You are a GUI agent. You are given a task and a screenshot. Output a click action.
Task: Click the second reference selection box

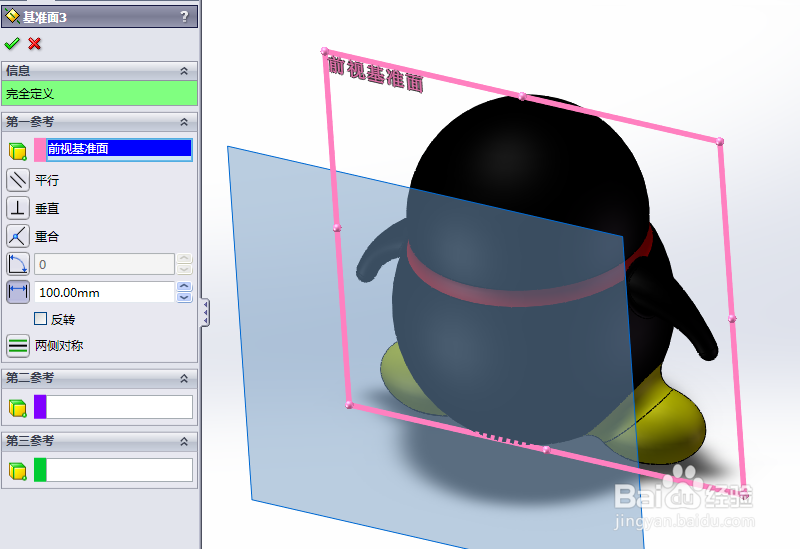point(119,407)
